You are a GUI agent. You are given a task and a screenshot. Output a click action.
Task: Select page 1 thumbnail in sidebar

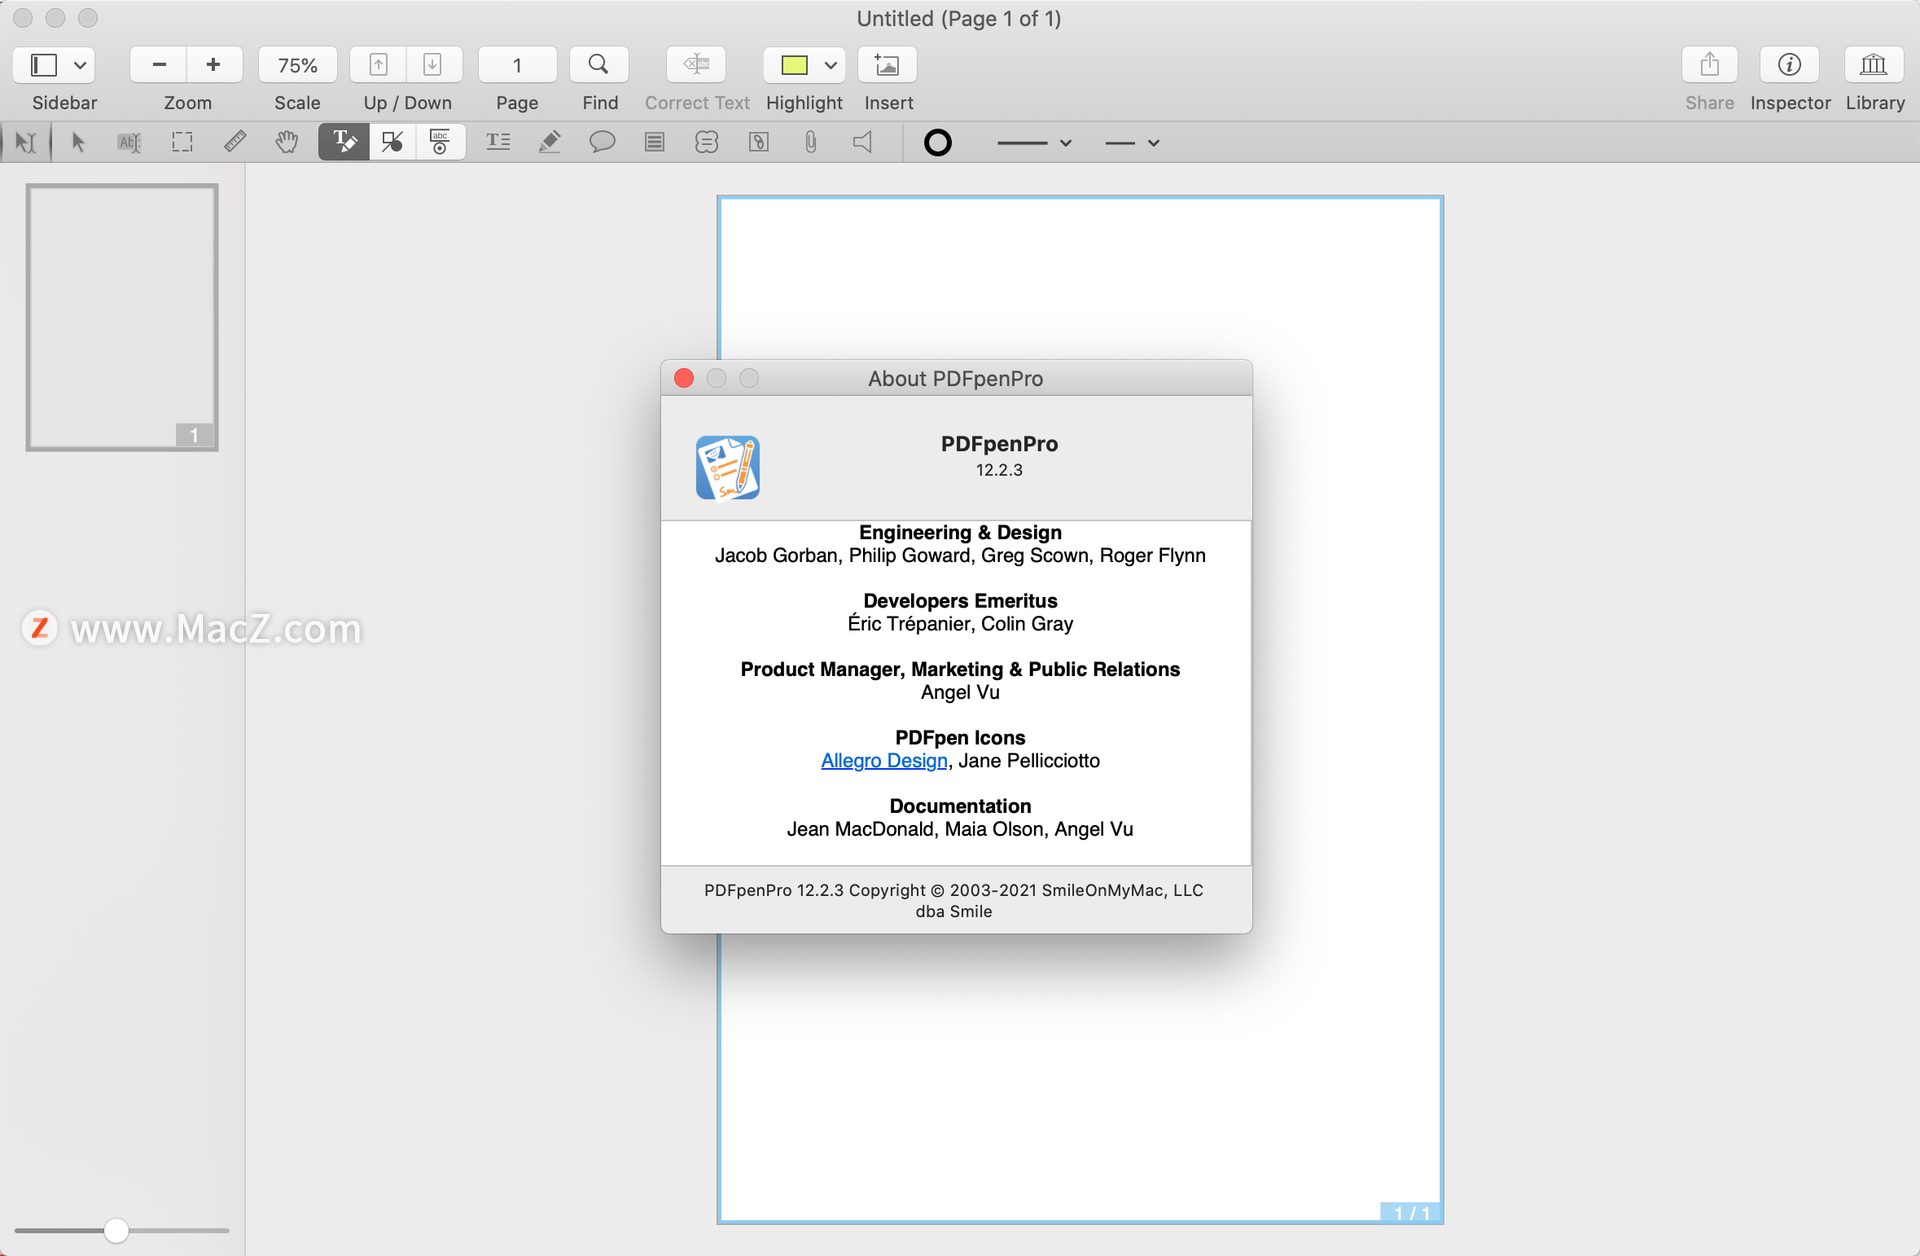(122, 317)
